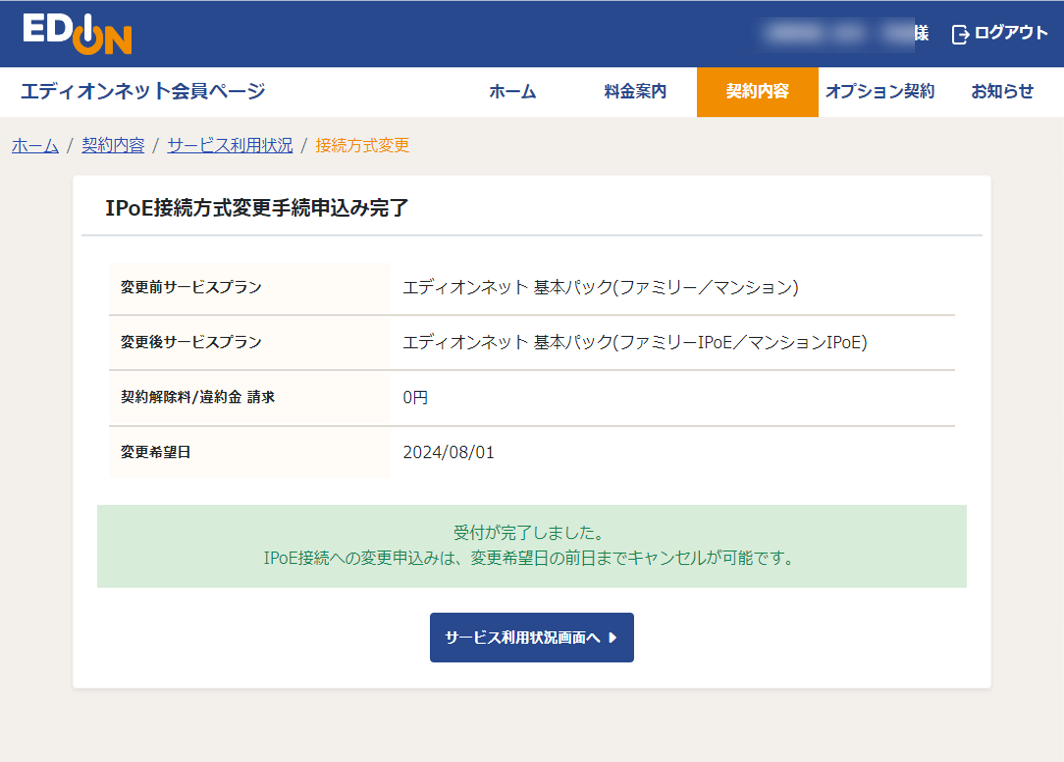Open the 料金案内 navigation item

coord(636,91)
